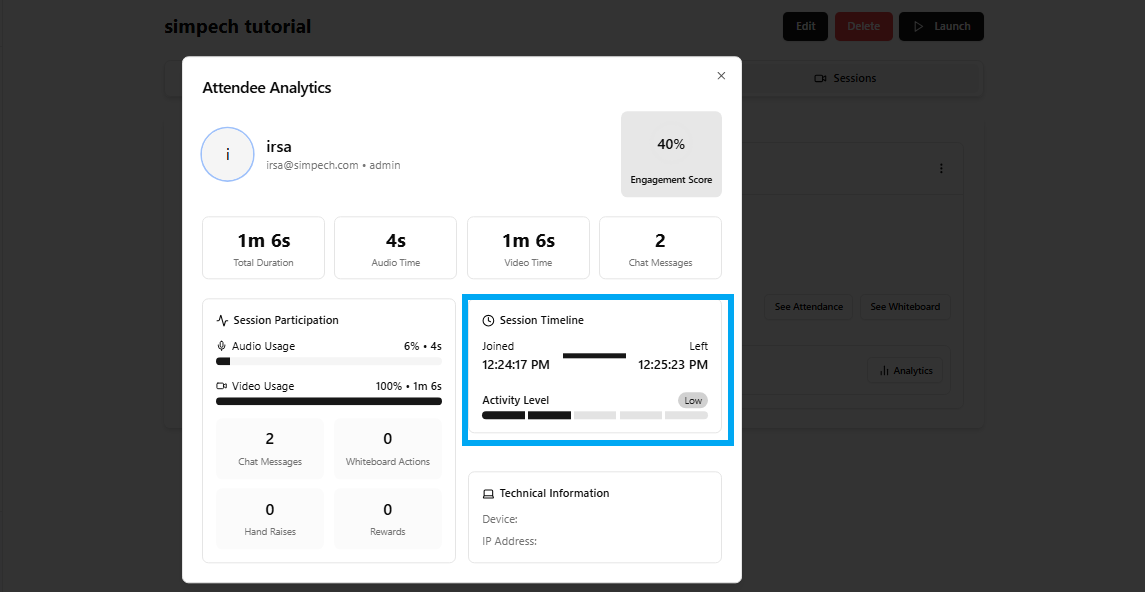Click the Low activity level badge
Screen dimensions: 1145x592
tap(693, 401)
